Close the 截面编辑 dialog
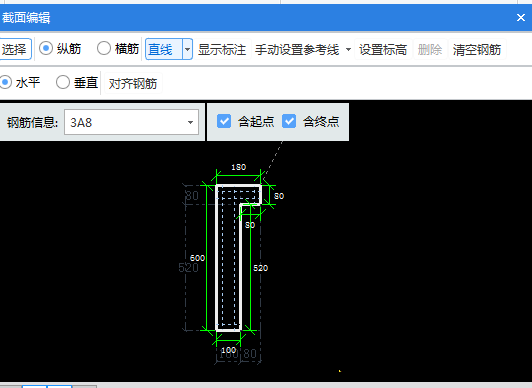This screenshot has width=532, height=388. (521, 18)
